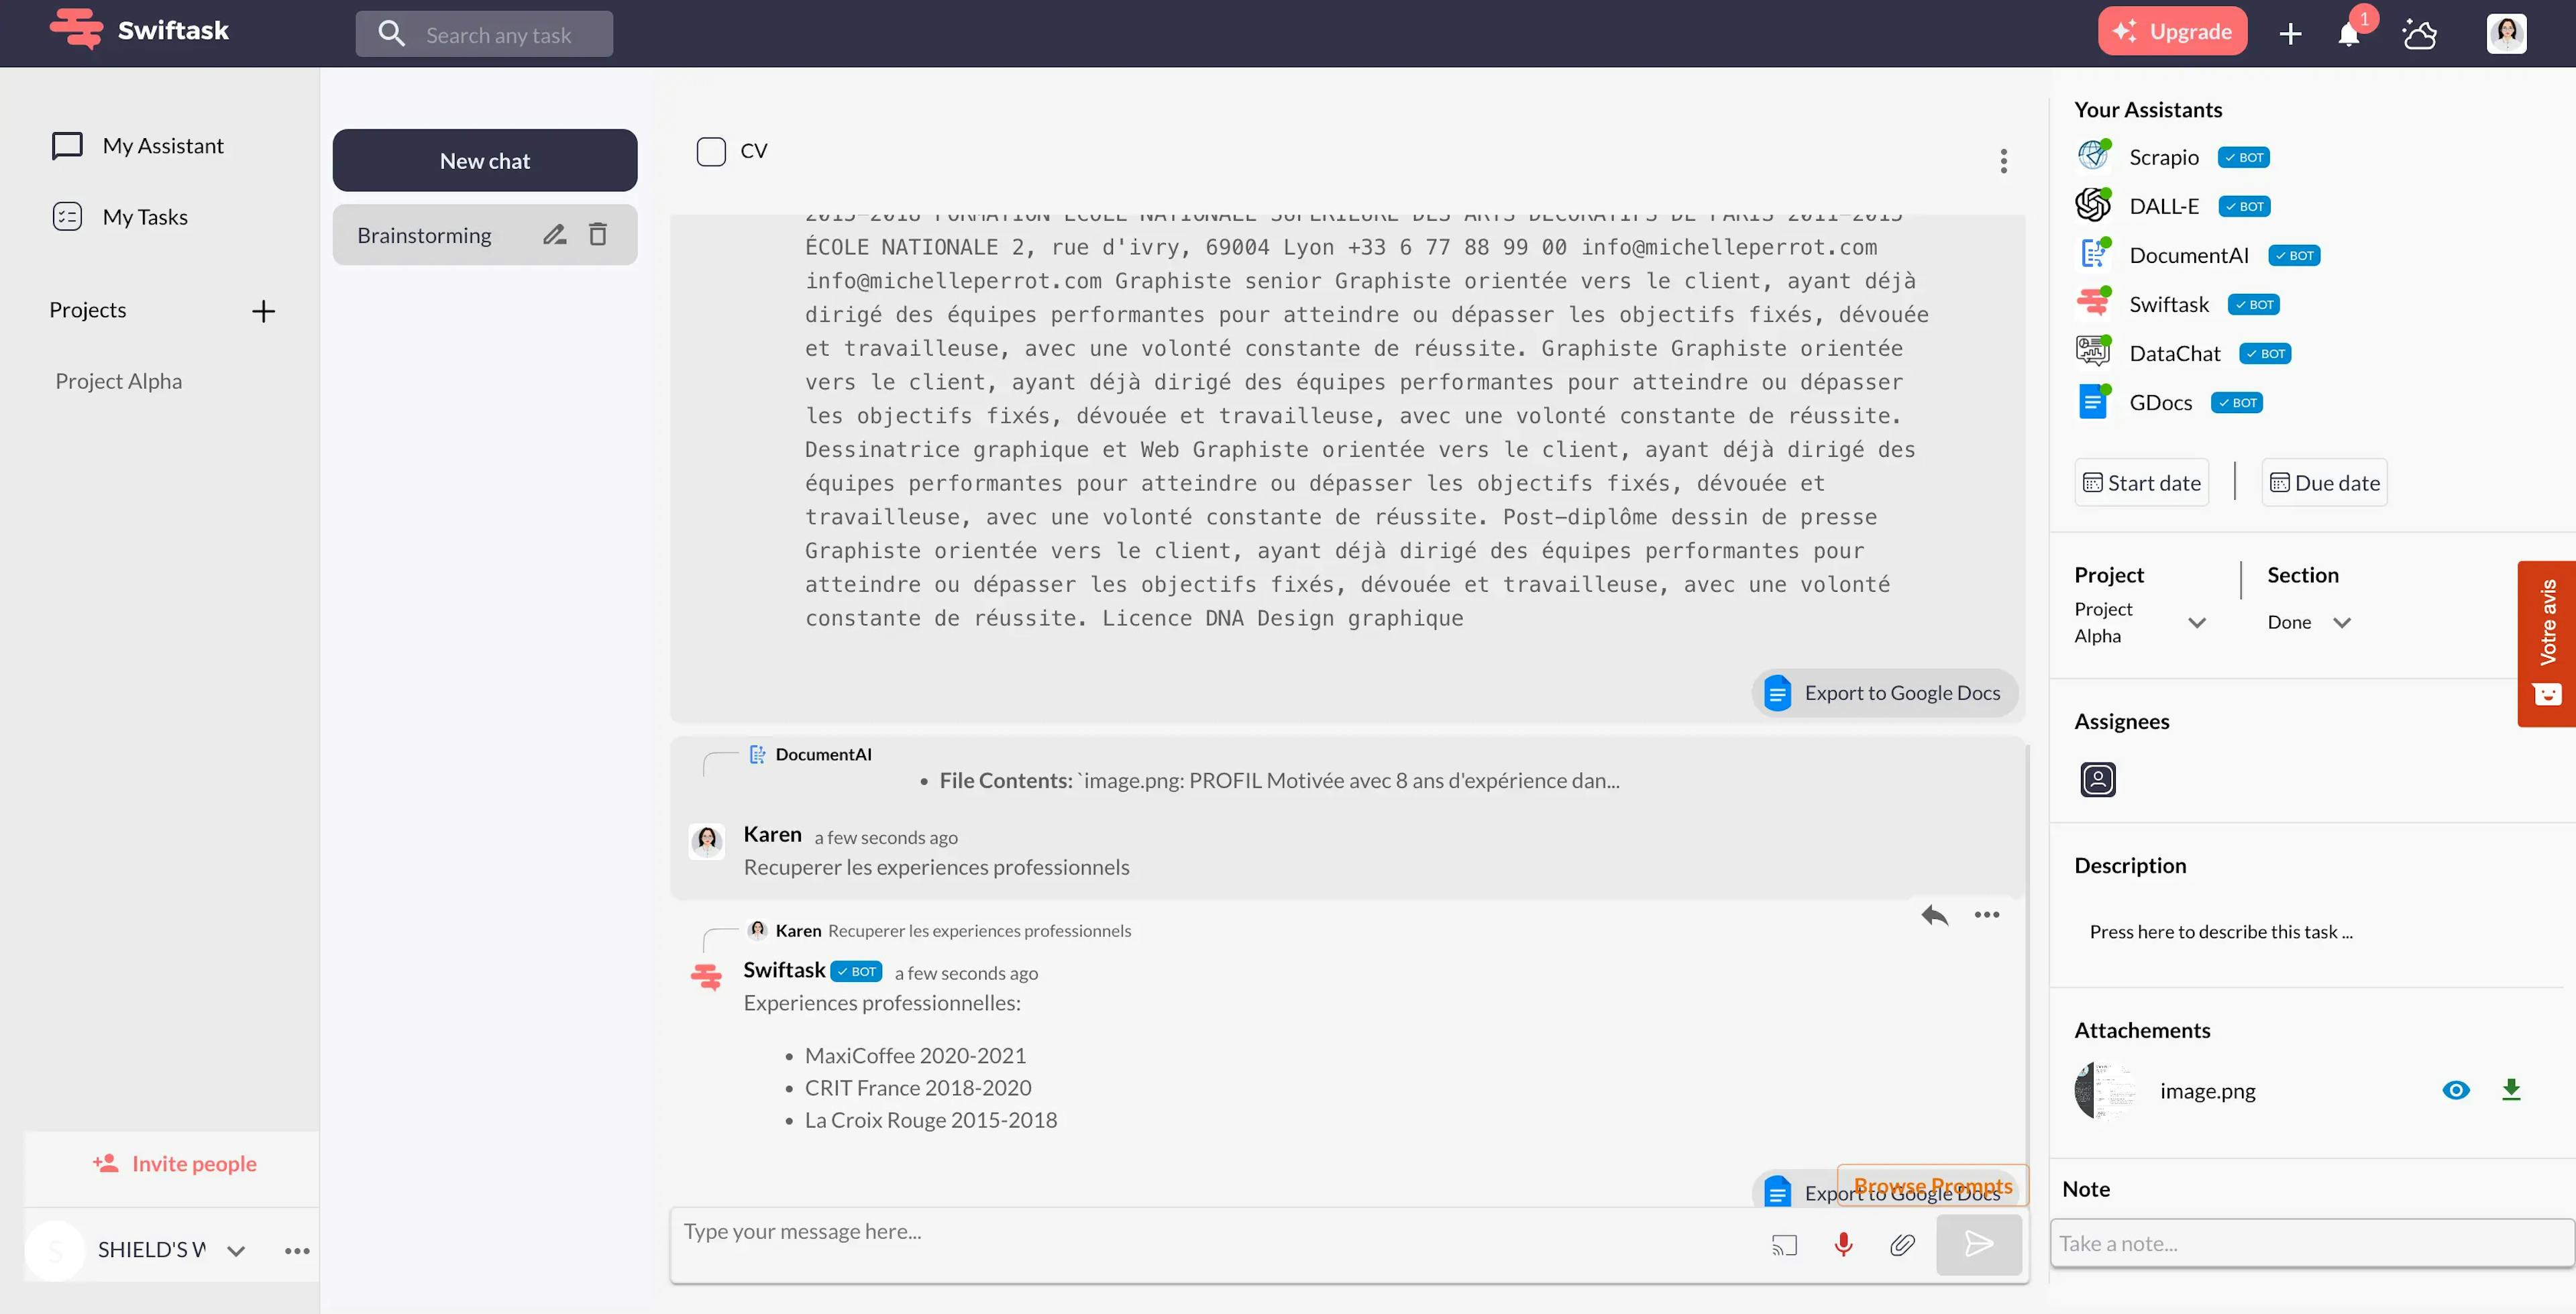The height and width of the screenshot is (1314, 2576).
Task: Export the result to Google Docs
Action: click(x=1884, y=692)
